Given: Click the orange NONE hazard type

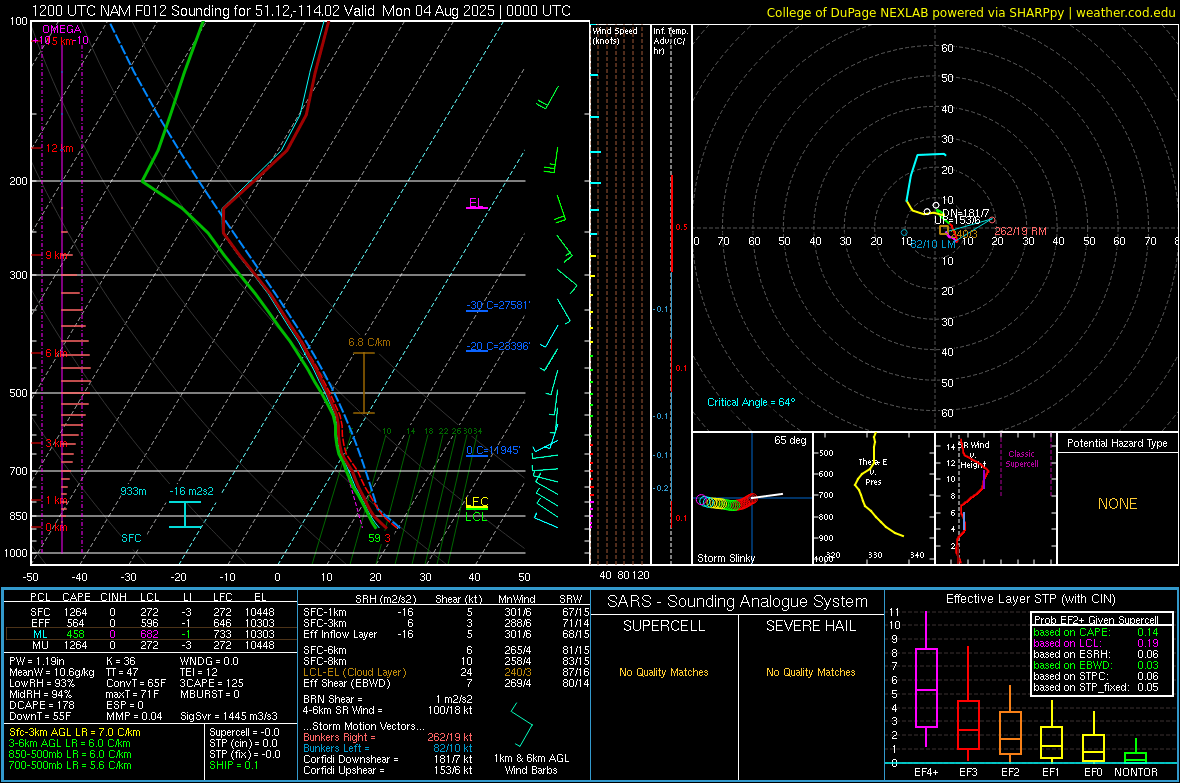Looking at the screenshot, I should [x=1117, y=504].
